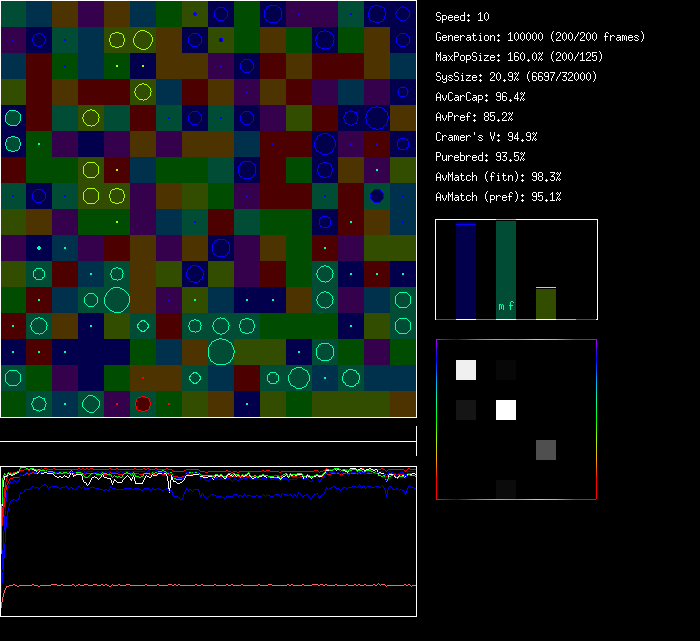Click the AvMatch (pref) 95.1% line
Viewport: 700px width, 641px height.
click(x=498, y=197)
